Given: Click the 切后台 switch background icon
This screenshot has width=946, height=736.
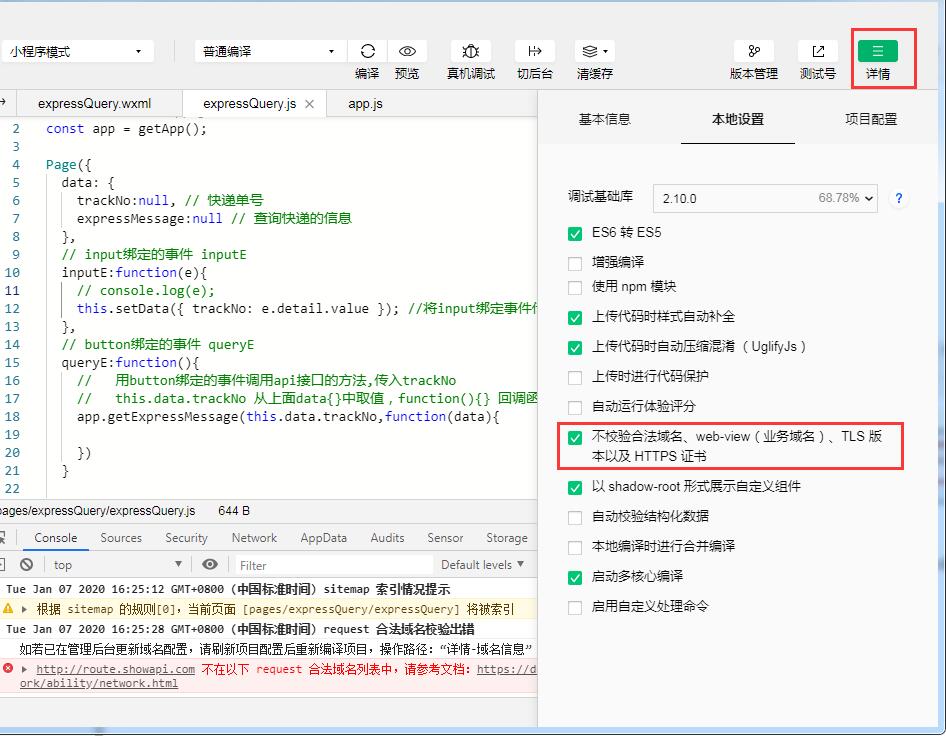Looking at the screenshot, I should click(x=535, y=51).
